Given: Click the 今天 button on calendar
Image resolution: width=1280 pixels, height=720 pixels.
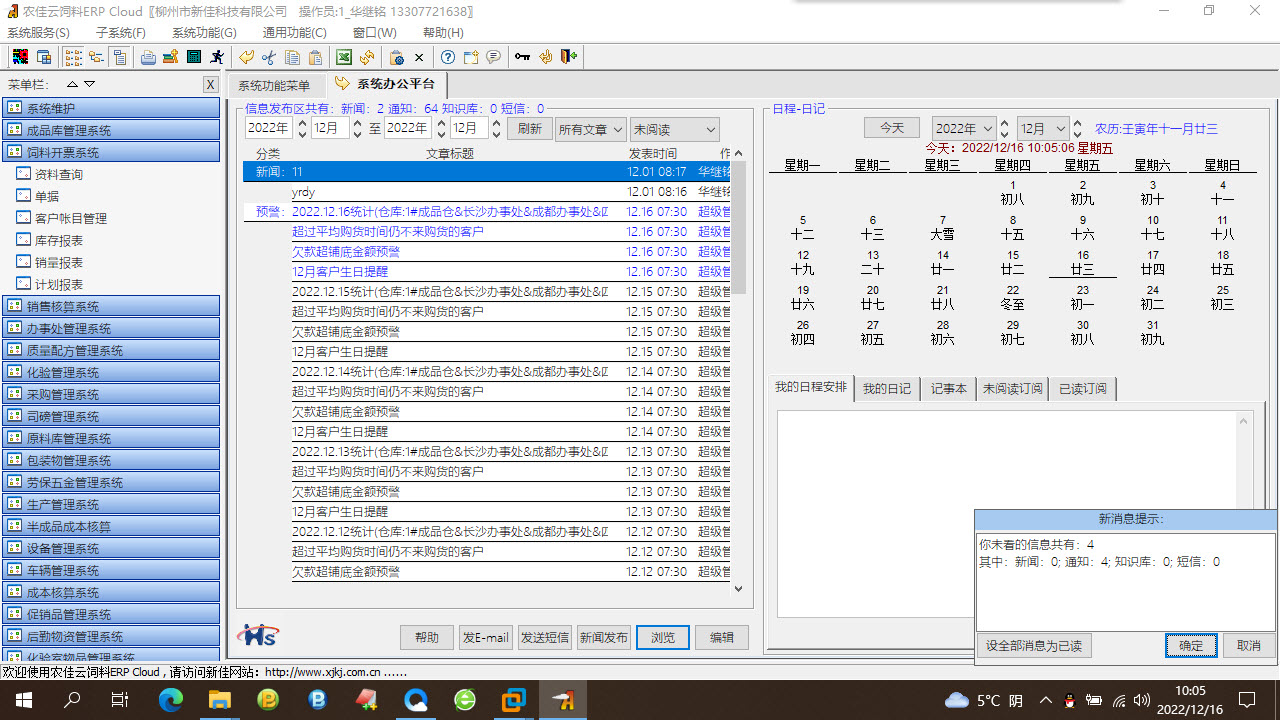Looking at the screenshot, I should (x=891, y=128).
